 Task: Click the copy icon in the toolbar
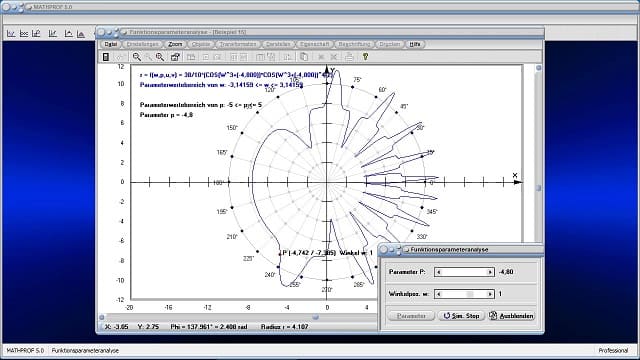coord(304,57)
